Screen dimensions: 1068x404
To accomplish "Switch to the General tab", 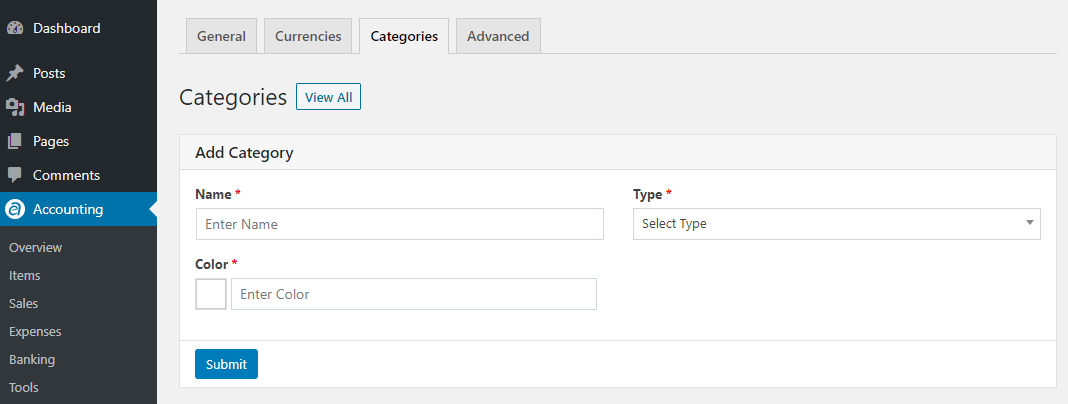I will (x=221, y=36).
